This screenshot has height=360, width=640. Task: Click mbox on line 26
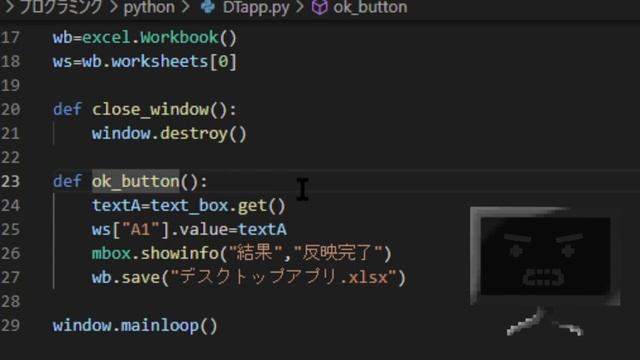pyautogui.click(x=111, y=253)
